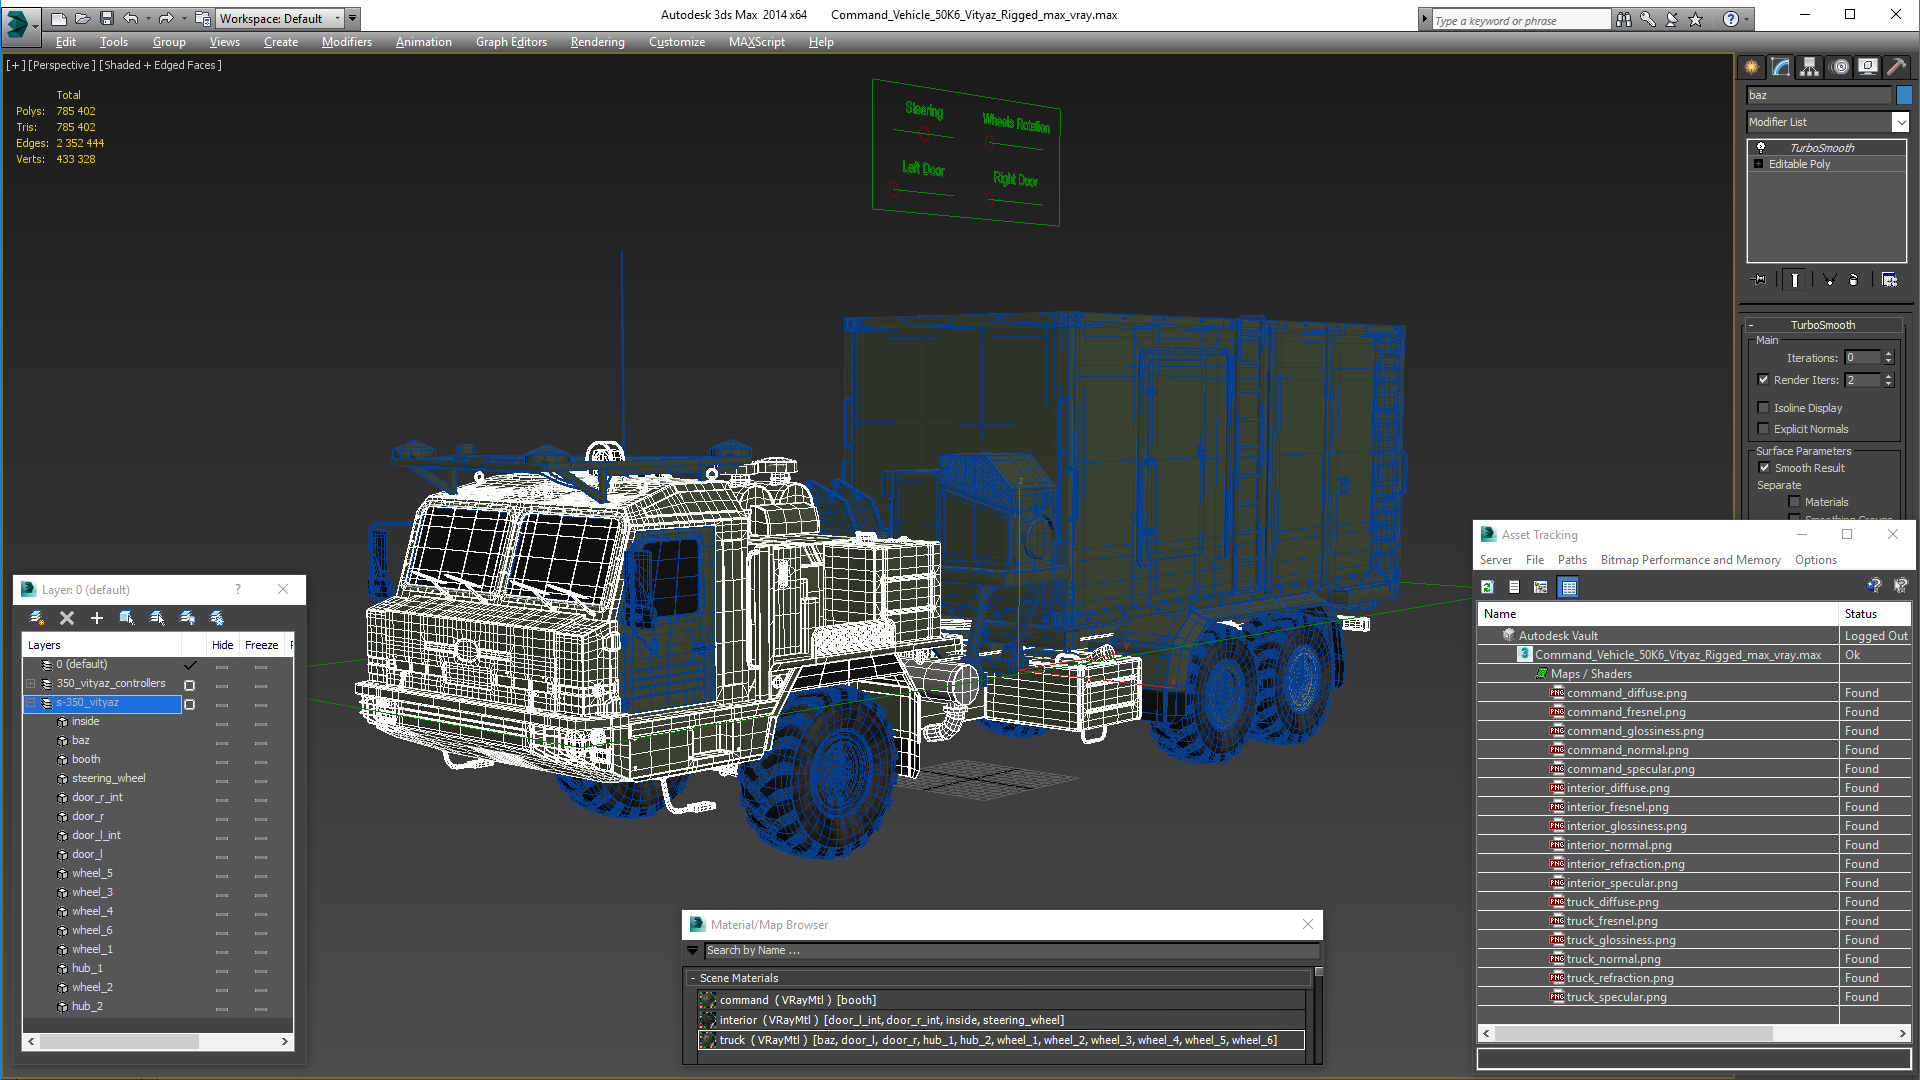
Task: Toggle current-layer box for s-350_vityaz layer
Action: click(x=189, y=704)
